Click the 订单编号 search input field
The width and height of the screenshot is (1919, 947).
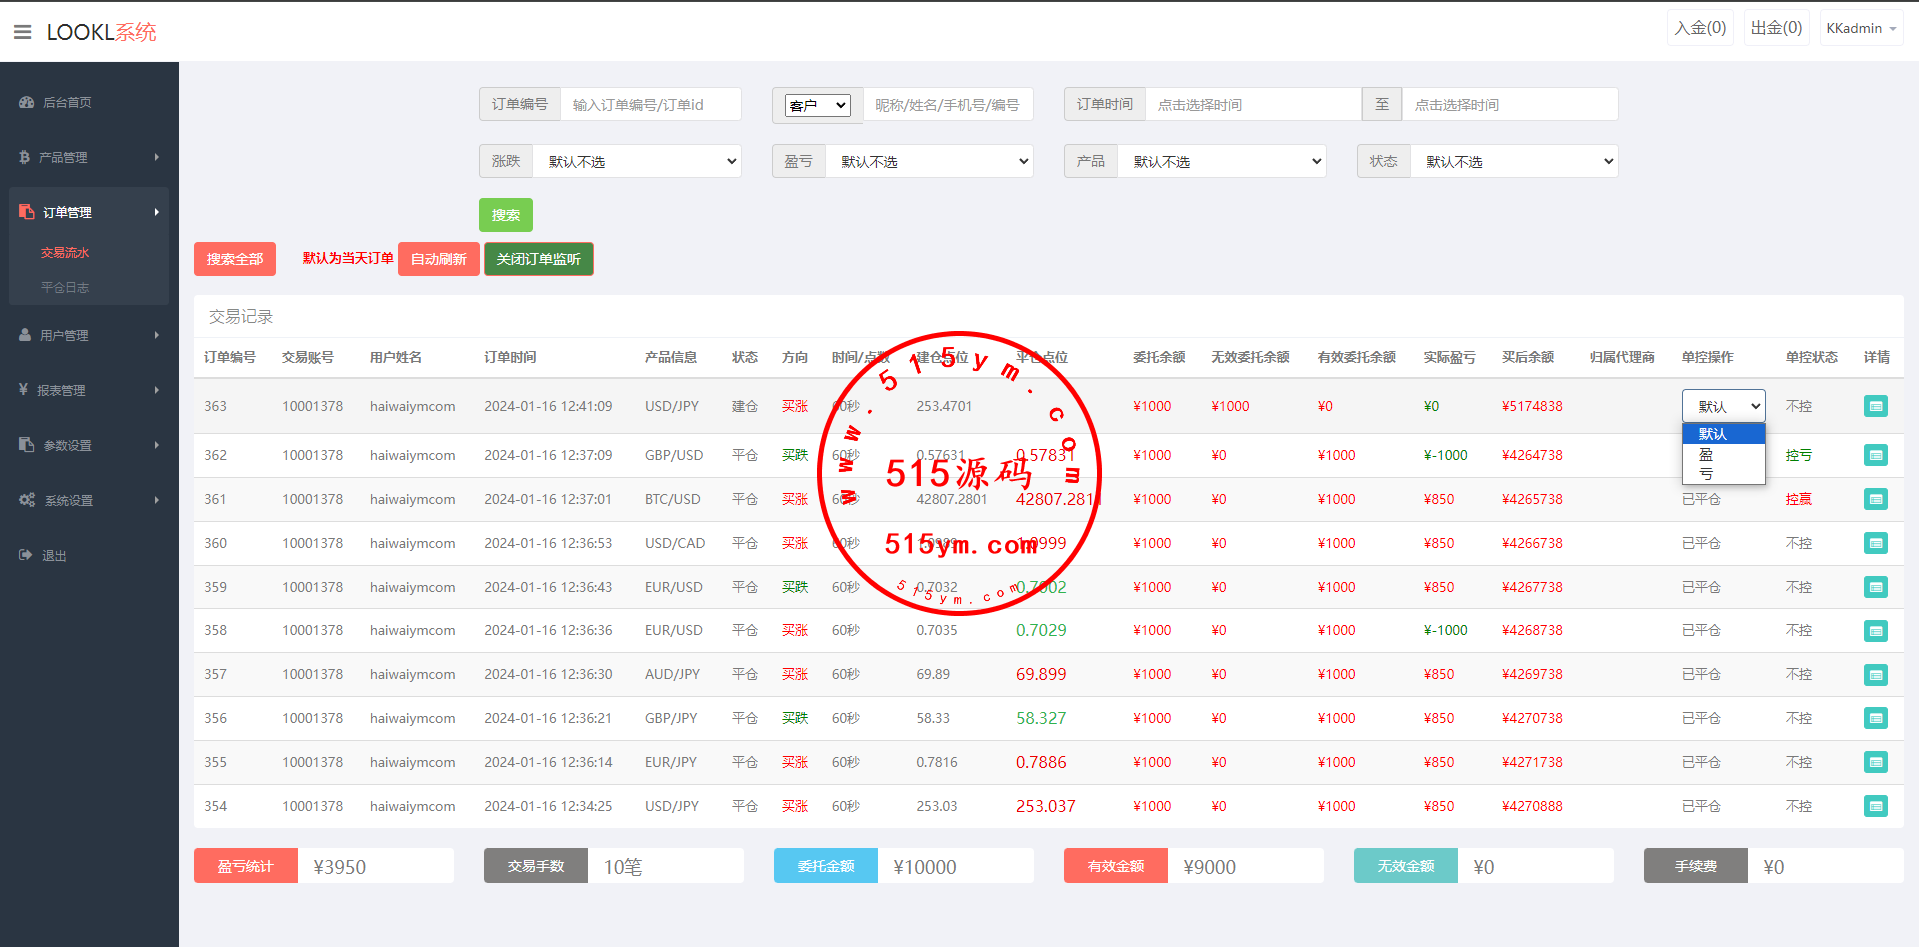[x=650, y=105]
